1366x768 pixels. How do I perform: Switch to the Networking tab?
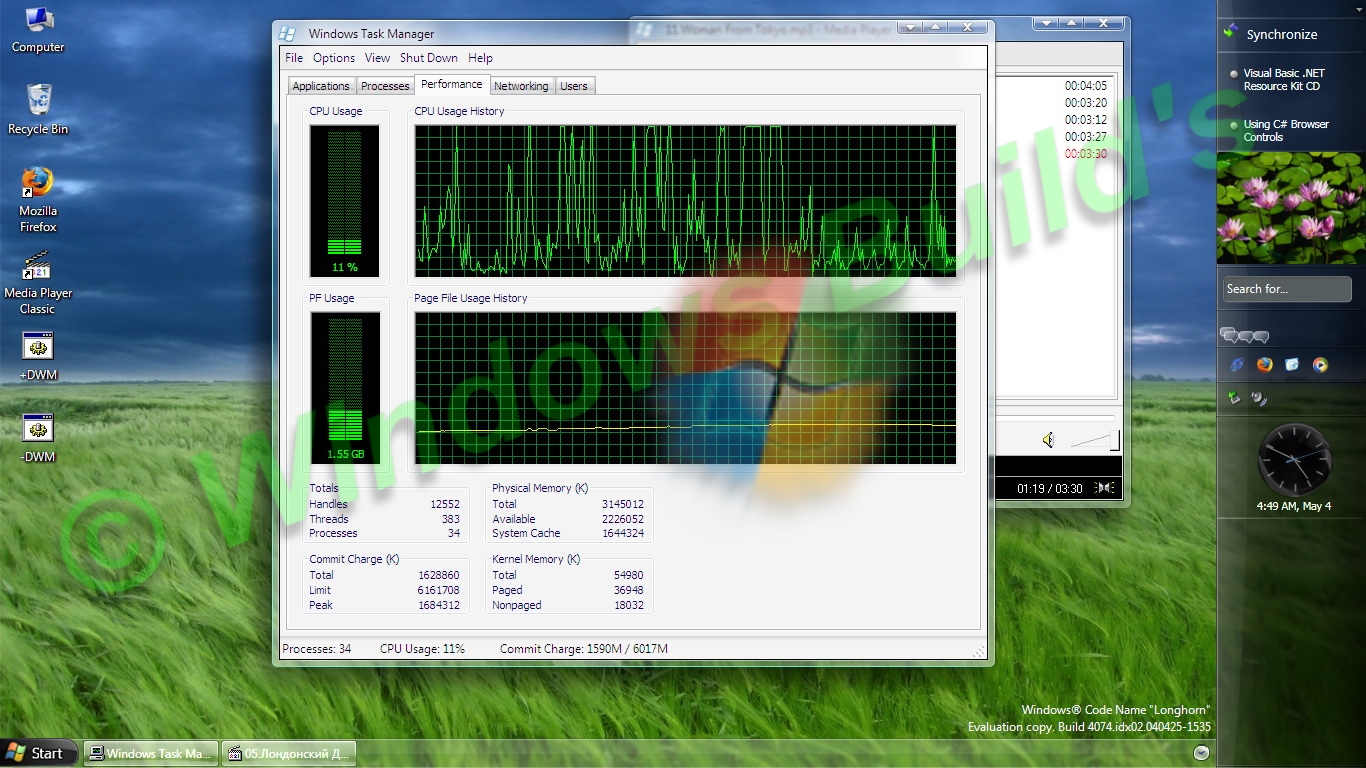pos(521,86)
